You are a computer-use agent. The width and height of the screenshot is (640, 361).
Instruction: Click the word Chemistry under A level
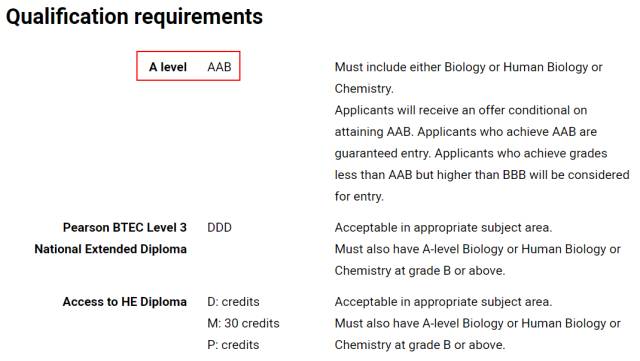click(x=364, y=89)
